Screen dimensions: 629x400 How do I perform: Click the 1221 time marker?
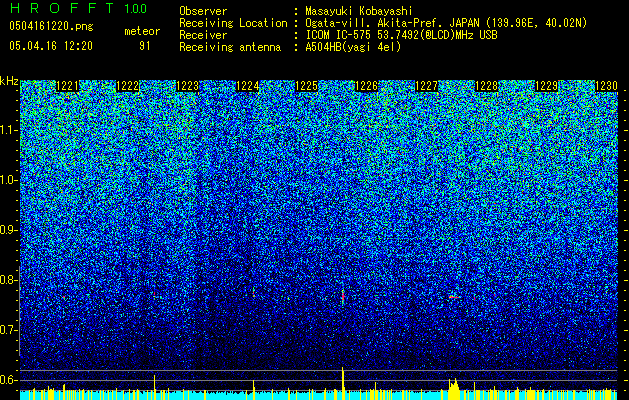click(68, 86)
